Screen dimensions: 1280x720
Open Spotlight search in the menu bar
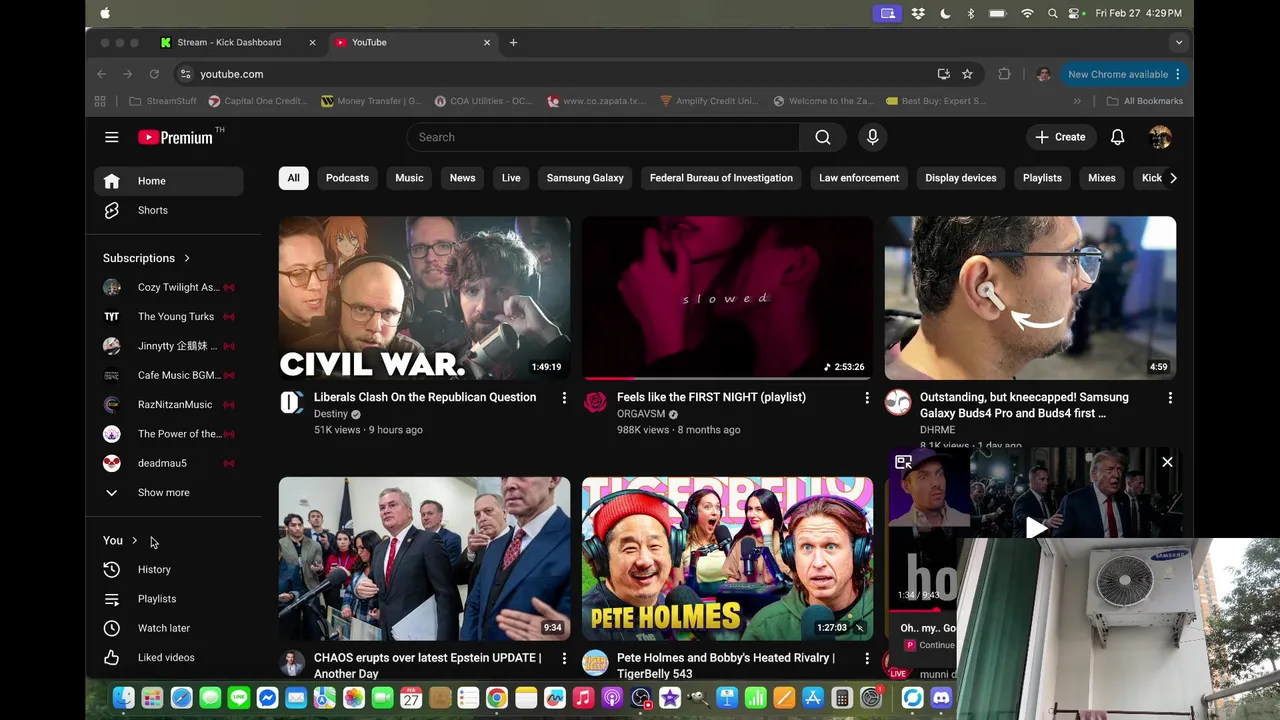tap(1052, 13)
